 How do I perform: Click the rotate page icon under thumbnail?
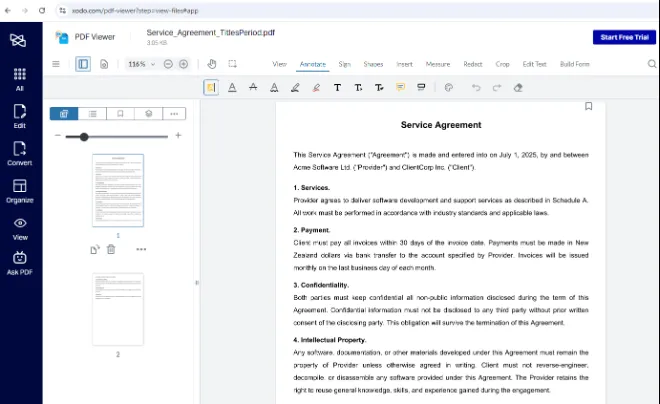click(95, 250)
